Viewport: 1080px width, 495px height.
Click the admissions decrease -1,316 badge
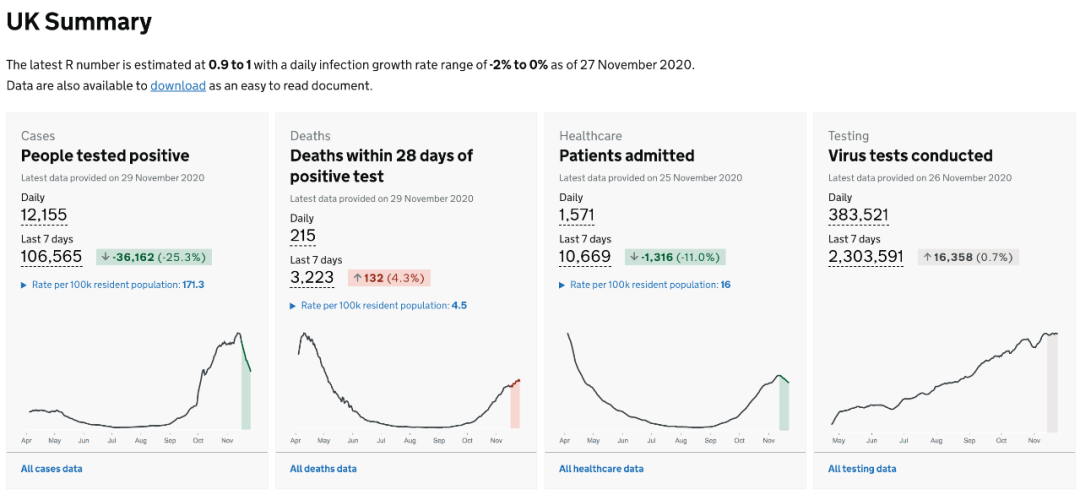pyautogui.click(x=675, y=257)
